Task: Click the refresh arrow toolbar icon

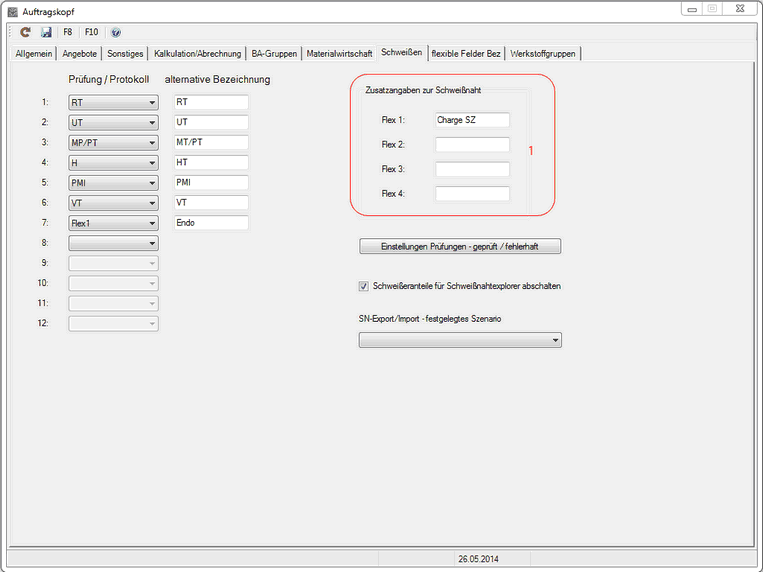Action: click(x=26, y=32)
